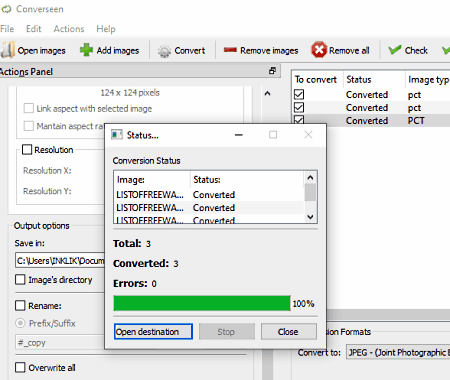Click the green Add images plus icon
Image resolution: width=450 pixels, height=380 pixels.
tap(87, 50)
